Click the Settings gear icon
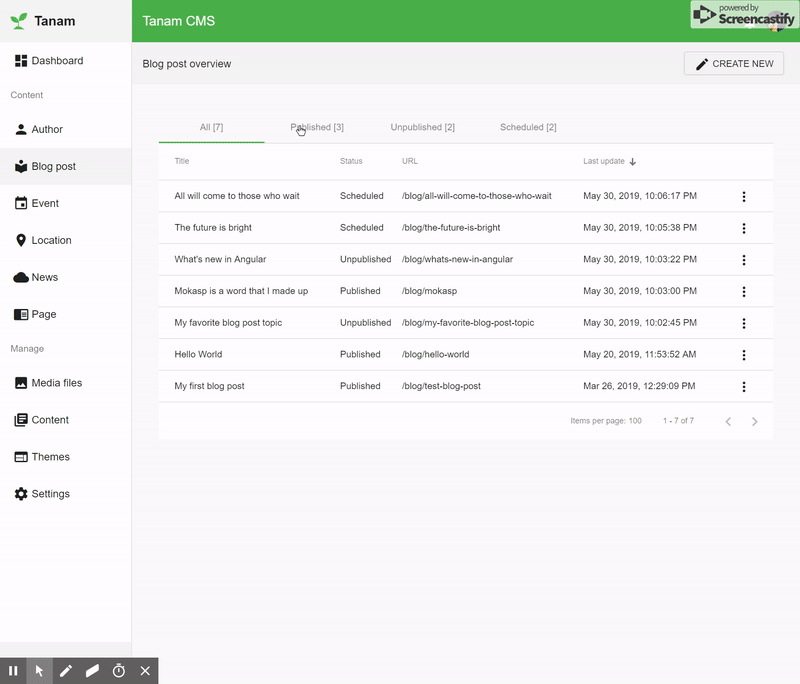This screenshot has height=684, width=800. (x=21, y=494)
